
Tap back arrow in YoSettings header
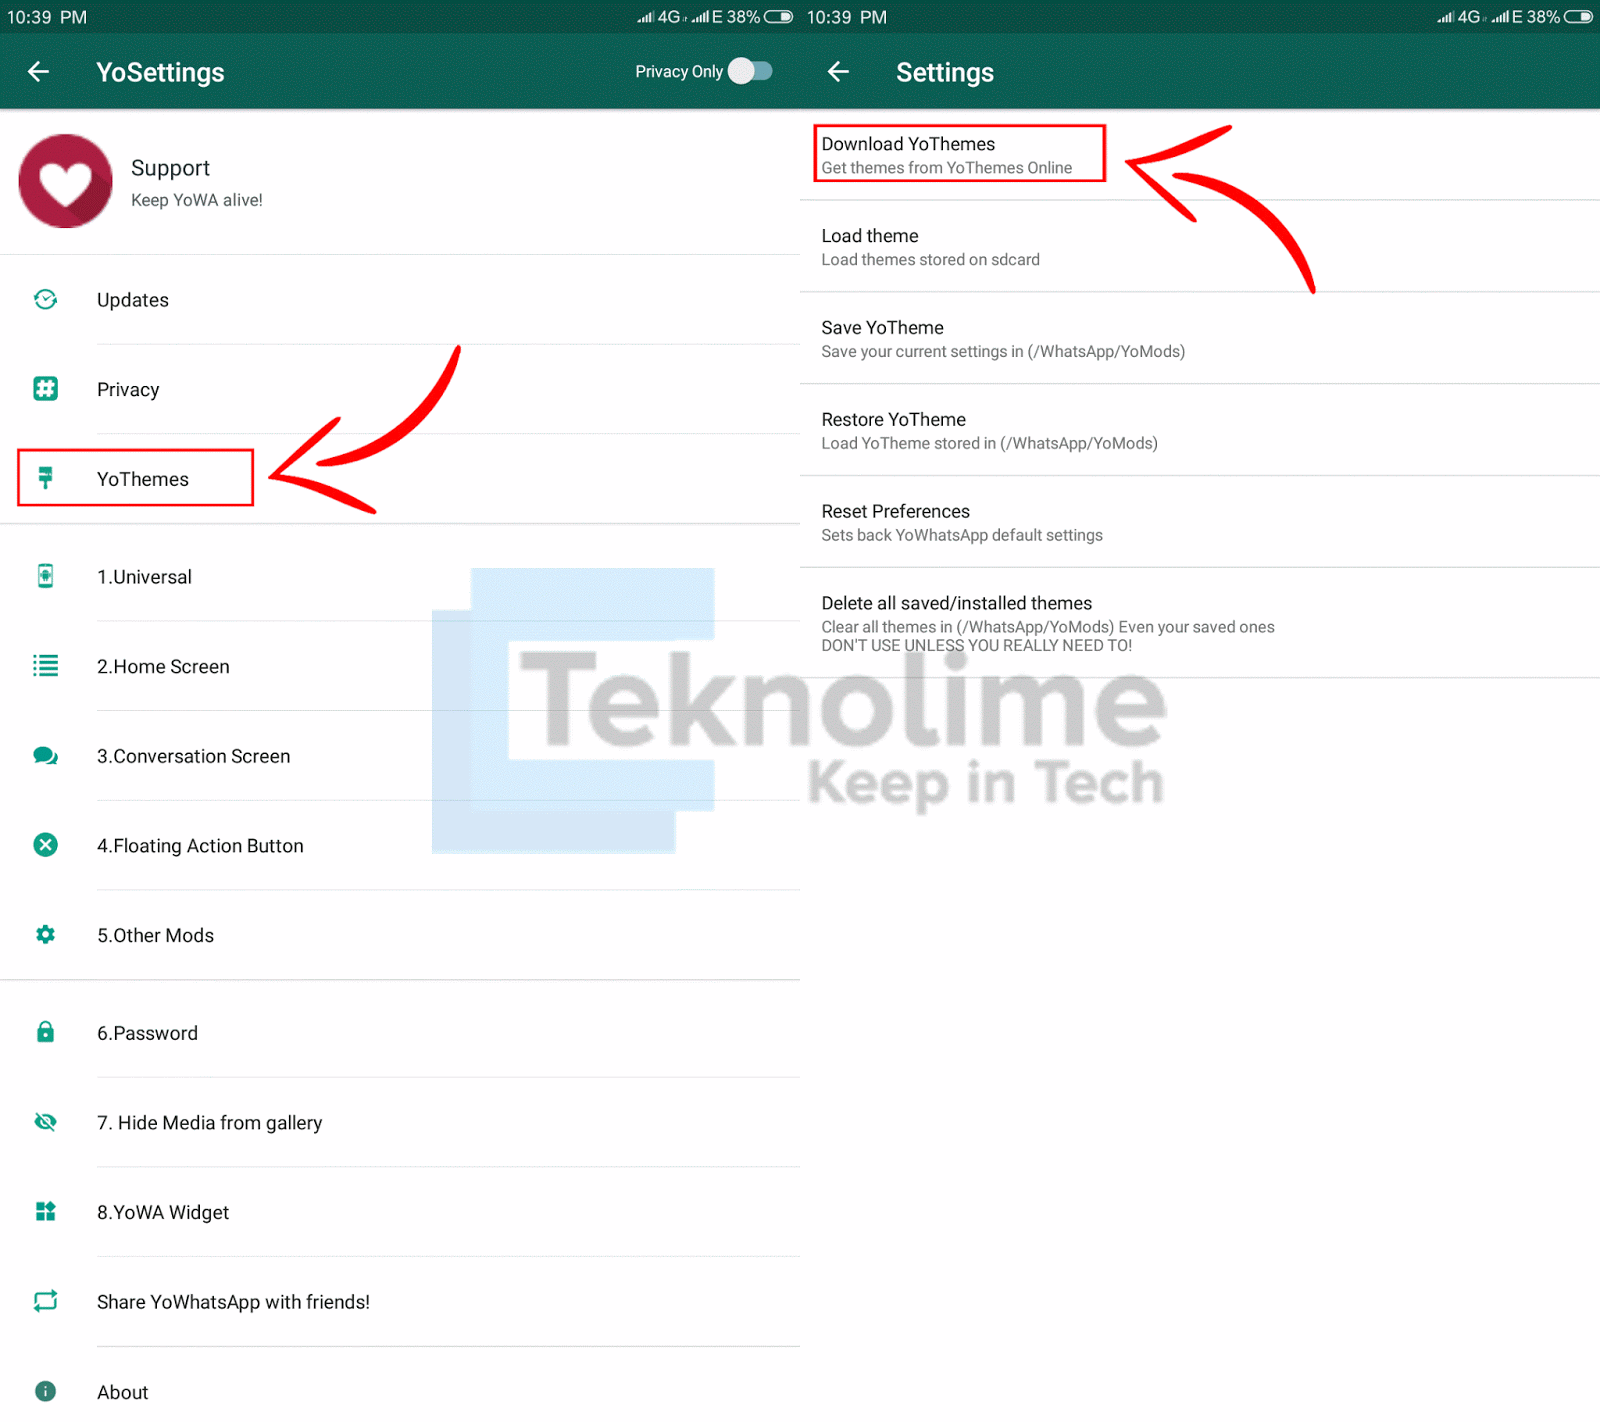coord(38,72)
